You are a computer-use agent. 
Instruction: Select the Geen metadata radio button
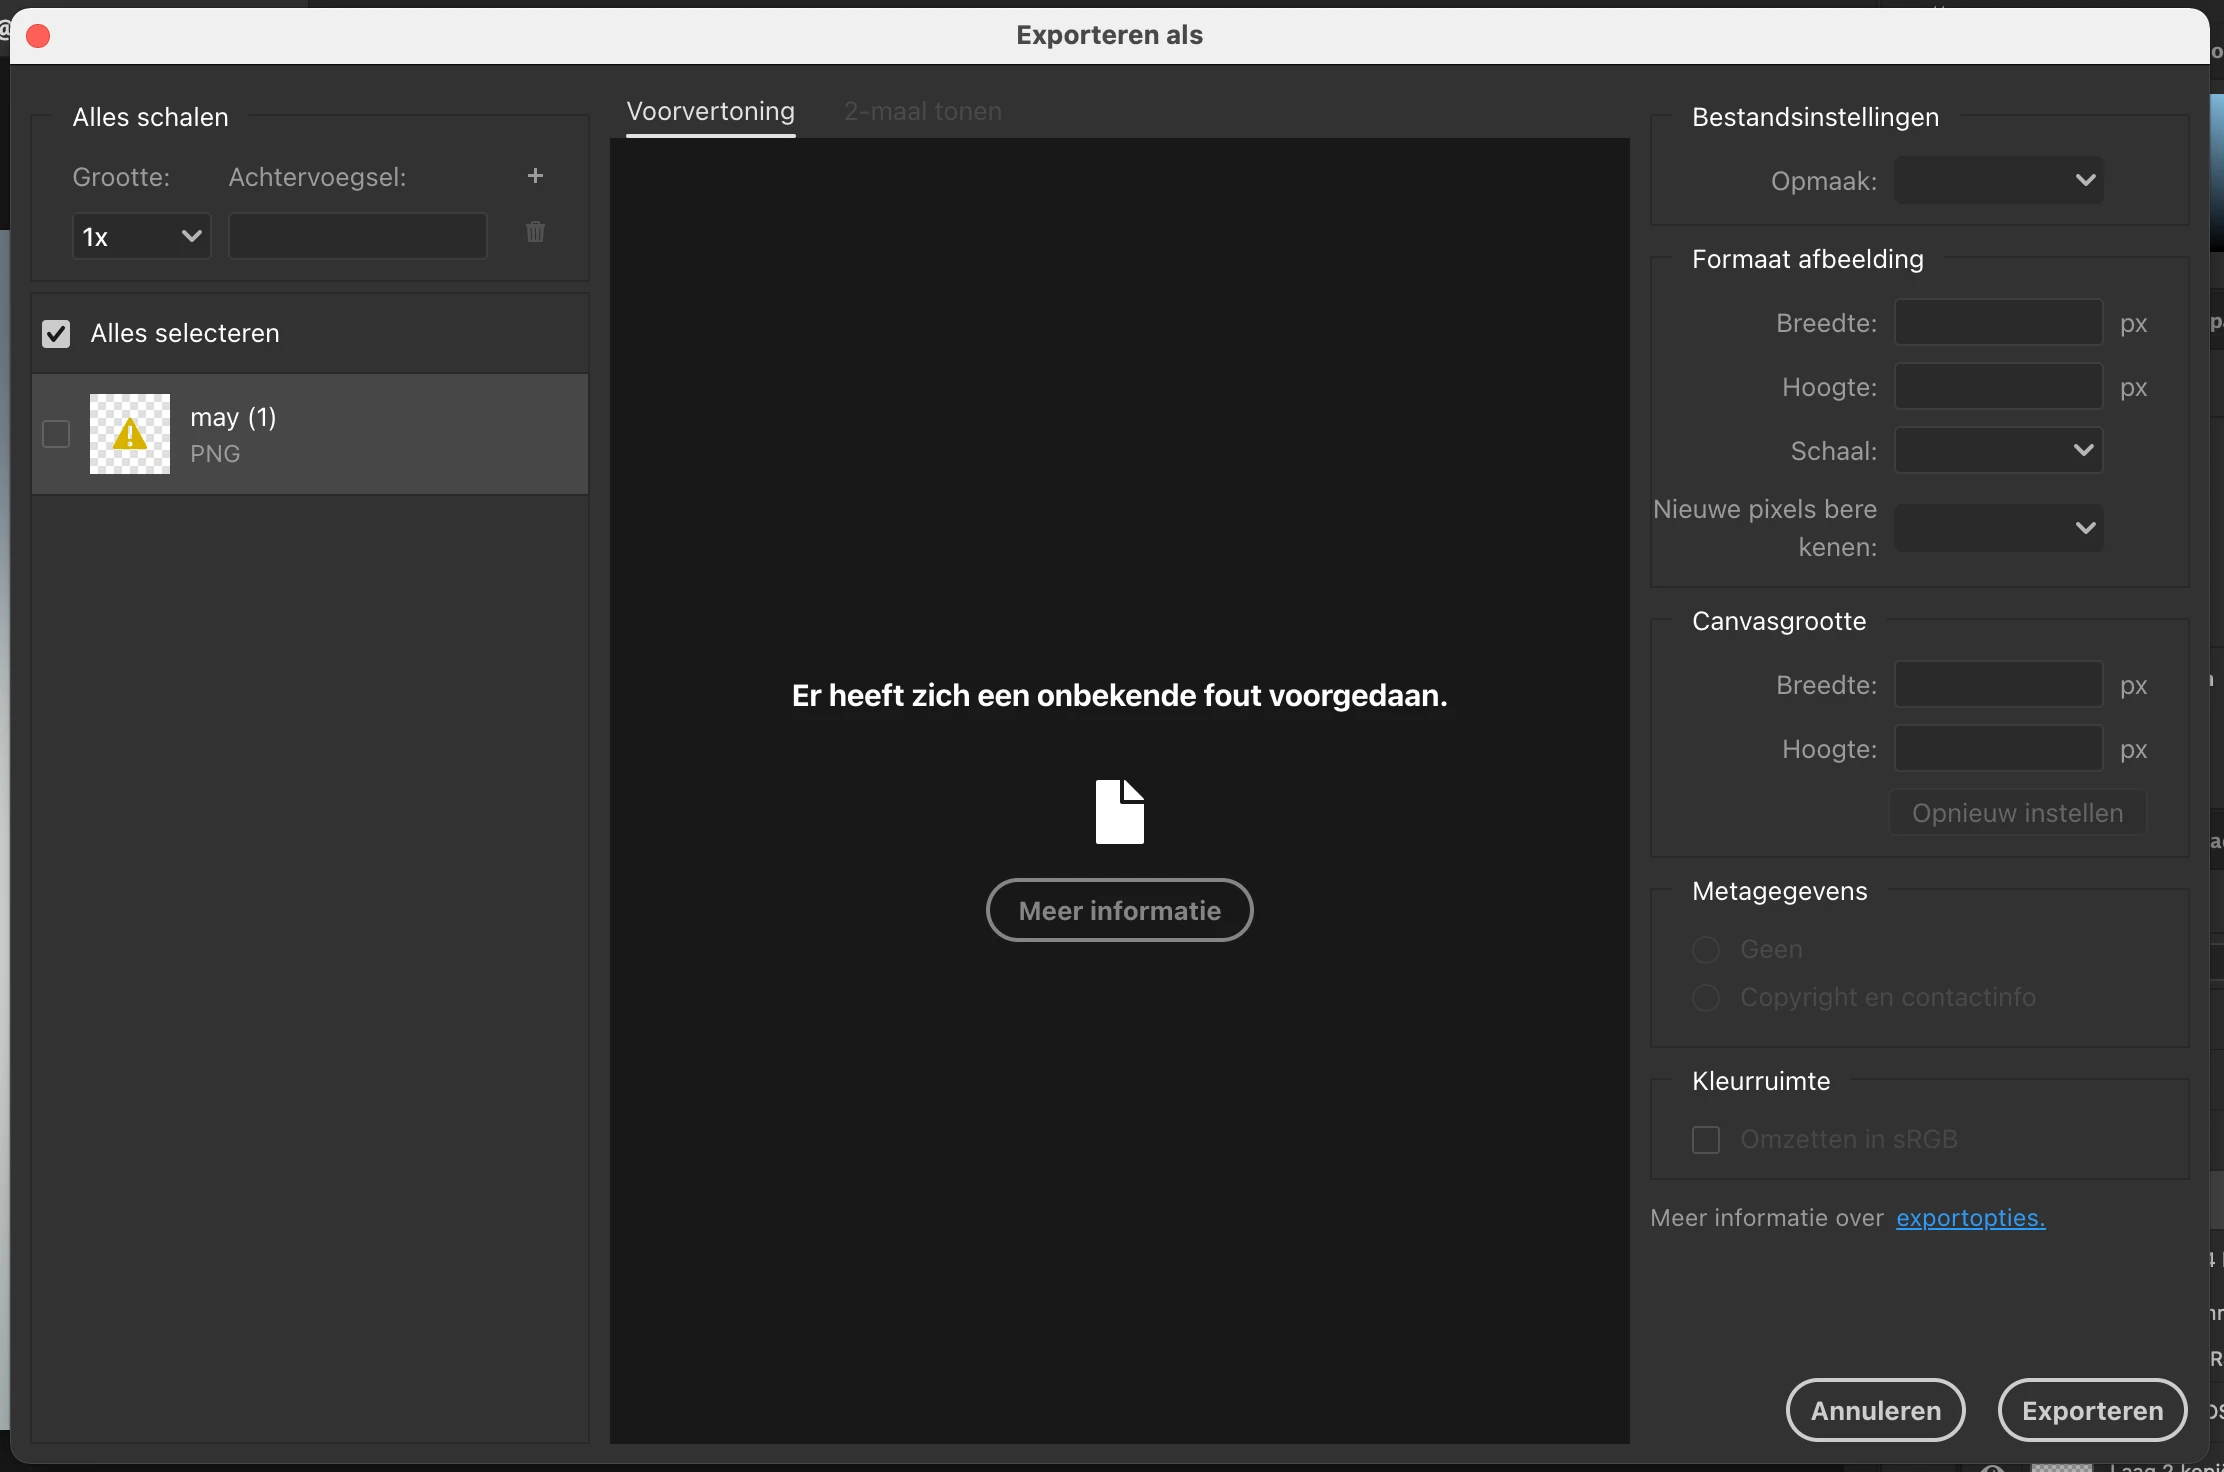coord(1706,949)
